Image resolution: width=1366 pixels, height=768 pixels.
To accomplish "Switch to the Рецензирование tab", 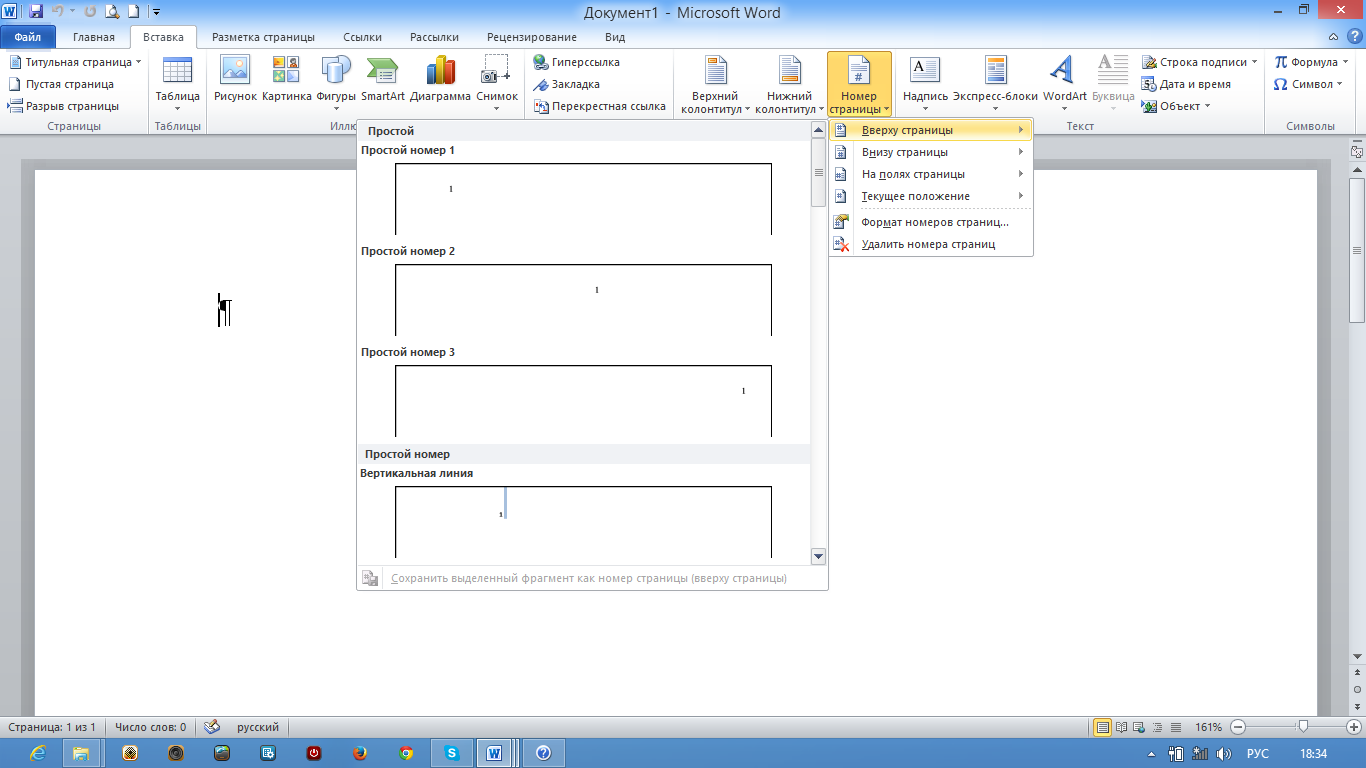I will pyautogui.click(x=531, y=37).
